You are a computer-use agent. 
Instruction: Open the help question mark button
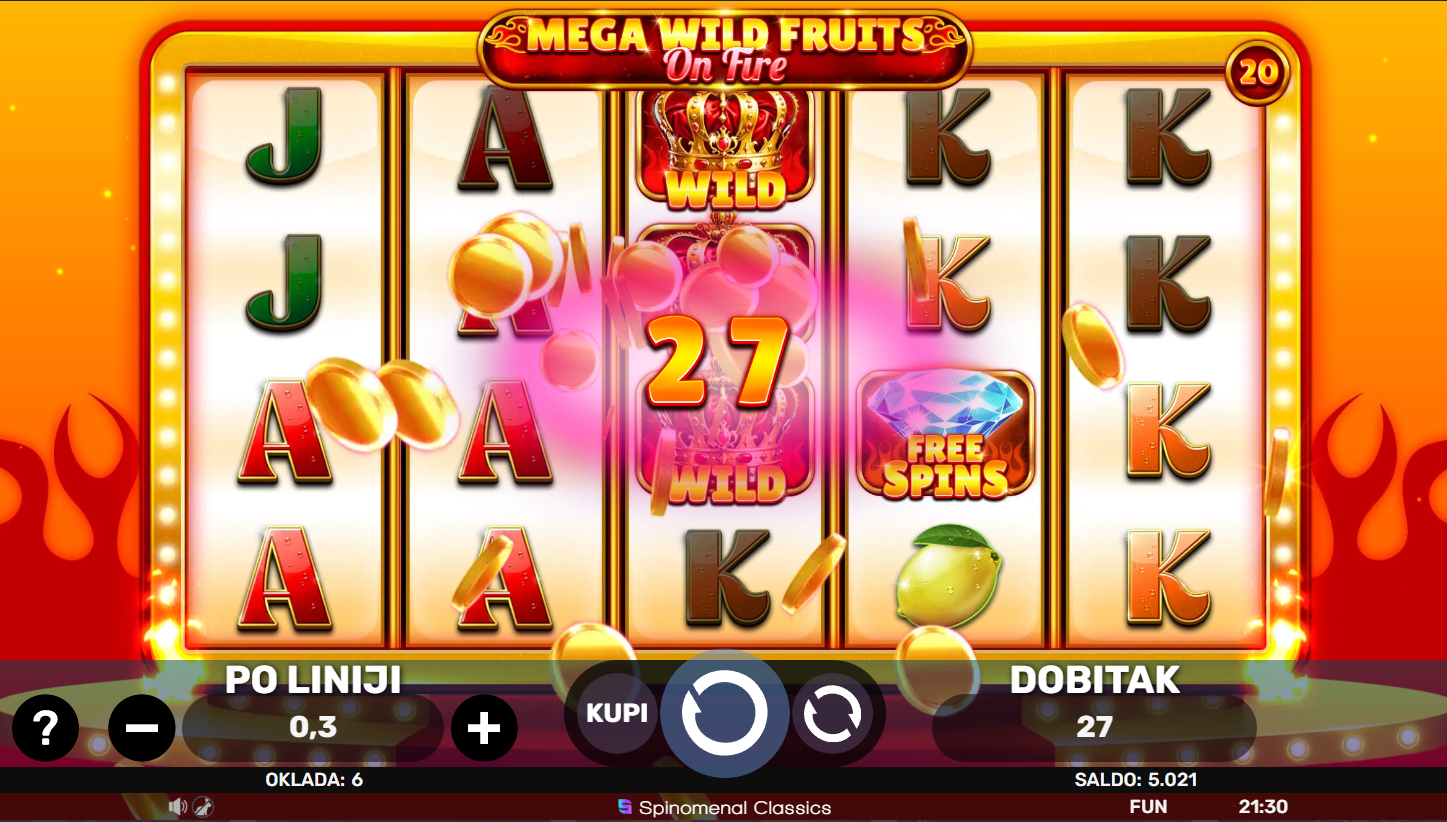tap(45, 728)
